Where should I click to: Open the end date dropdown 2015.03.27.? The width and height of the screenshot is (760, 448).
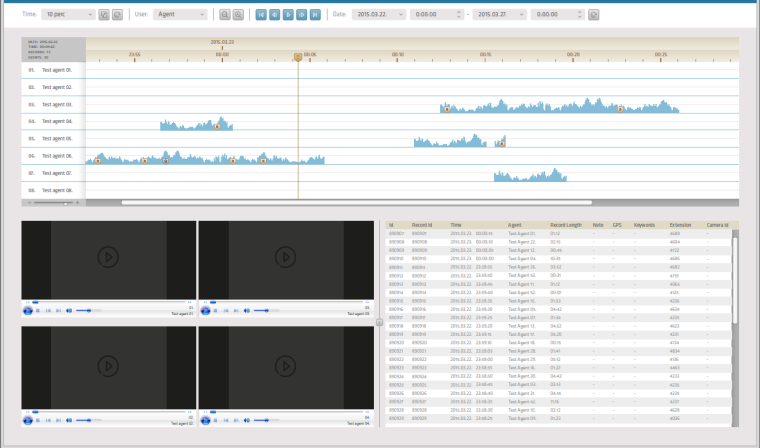(x=499, y=15)
